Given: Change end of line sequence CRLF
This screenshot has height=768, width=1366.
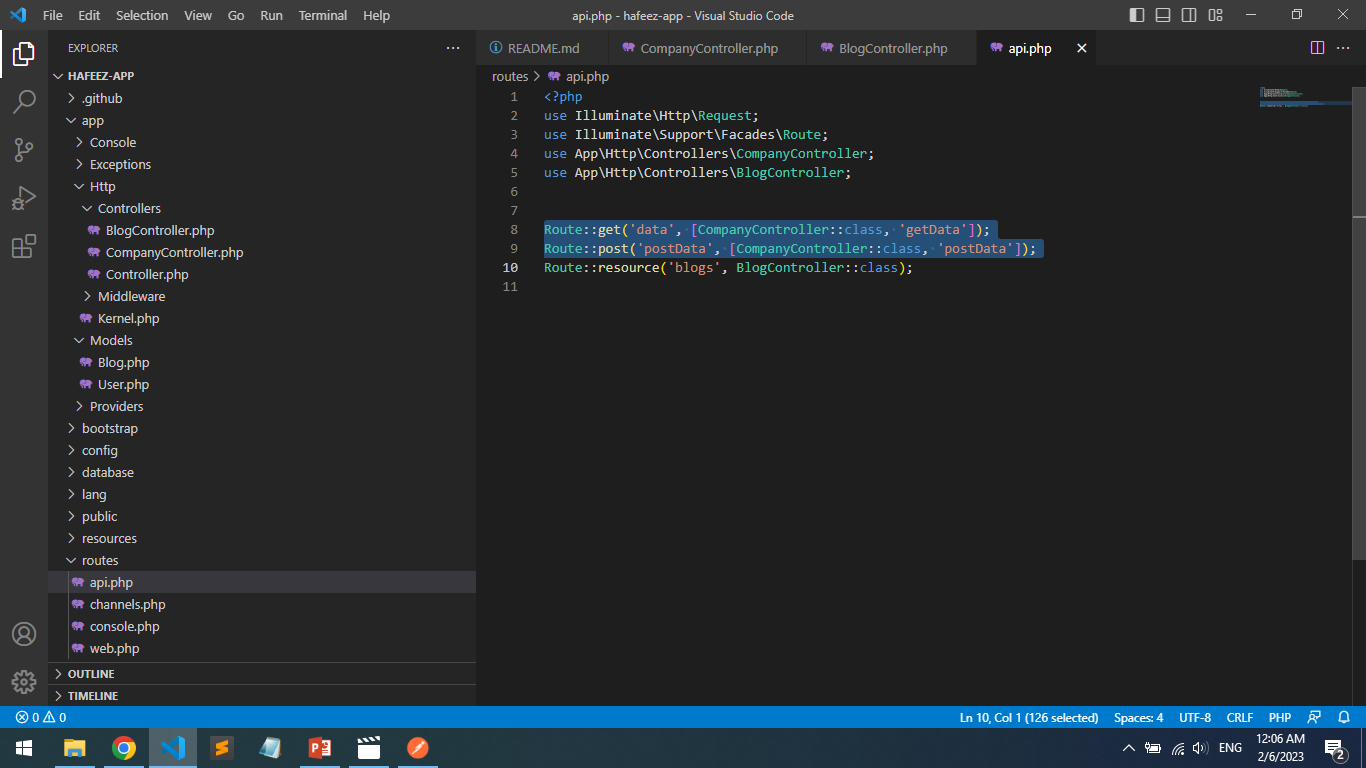Looking at the screenshot, I should (x=1240, y=718).
